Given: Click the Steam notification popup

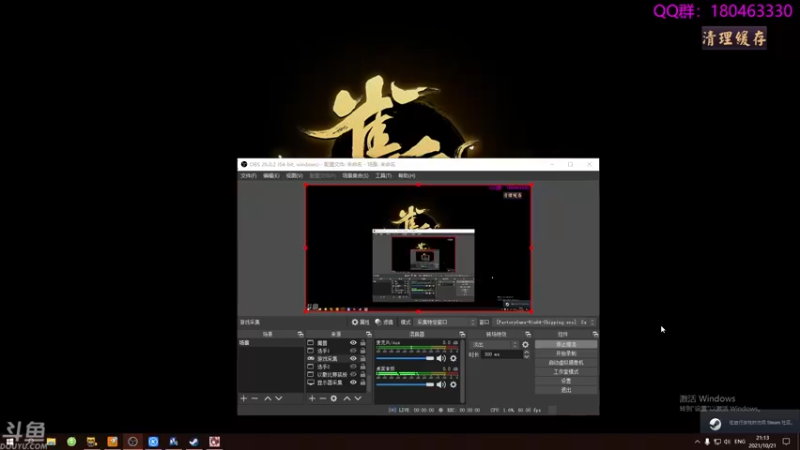Looking at the screenshot, I should click(x=749, y=423).
